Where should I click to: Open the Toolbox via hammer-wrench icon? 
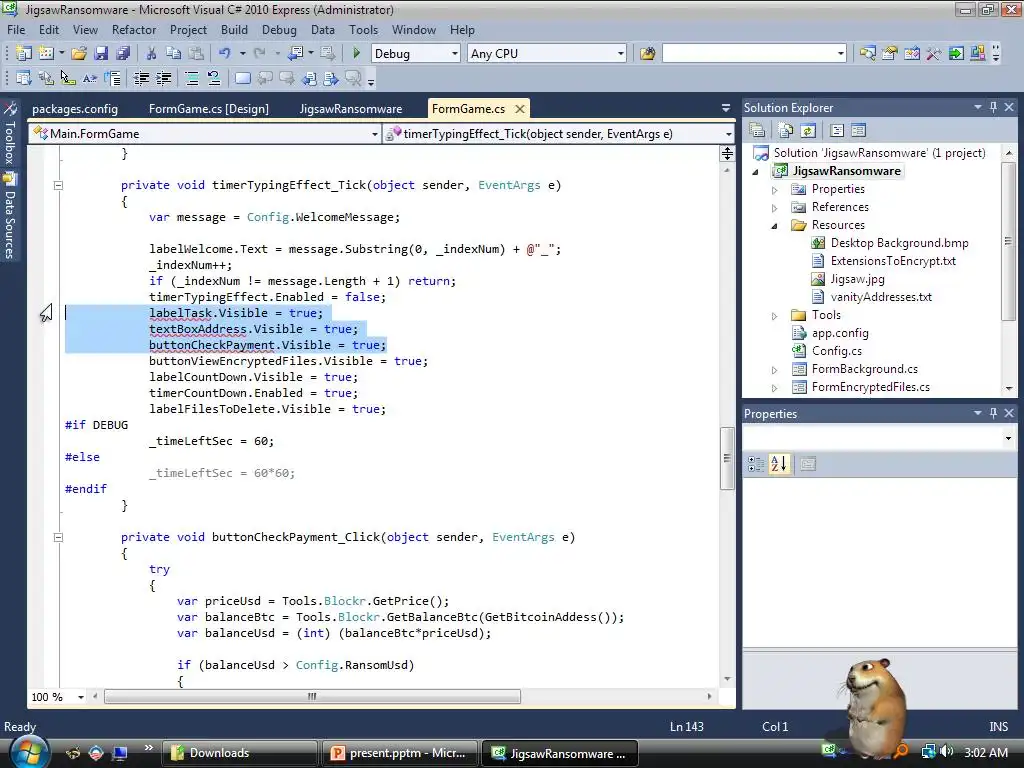[x=934, y=54]
